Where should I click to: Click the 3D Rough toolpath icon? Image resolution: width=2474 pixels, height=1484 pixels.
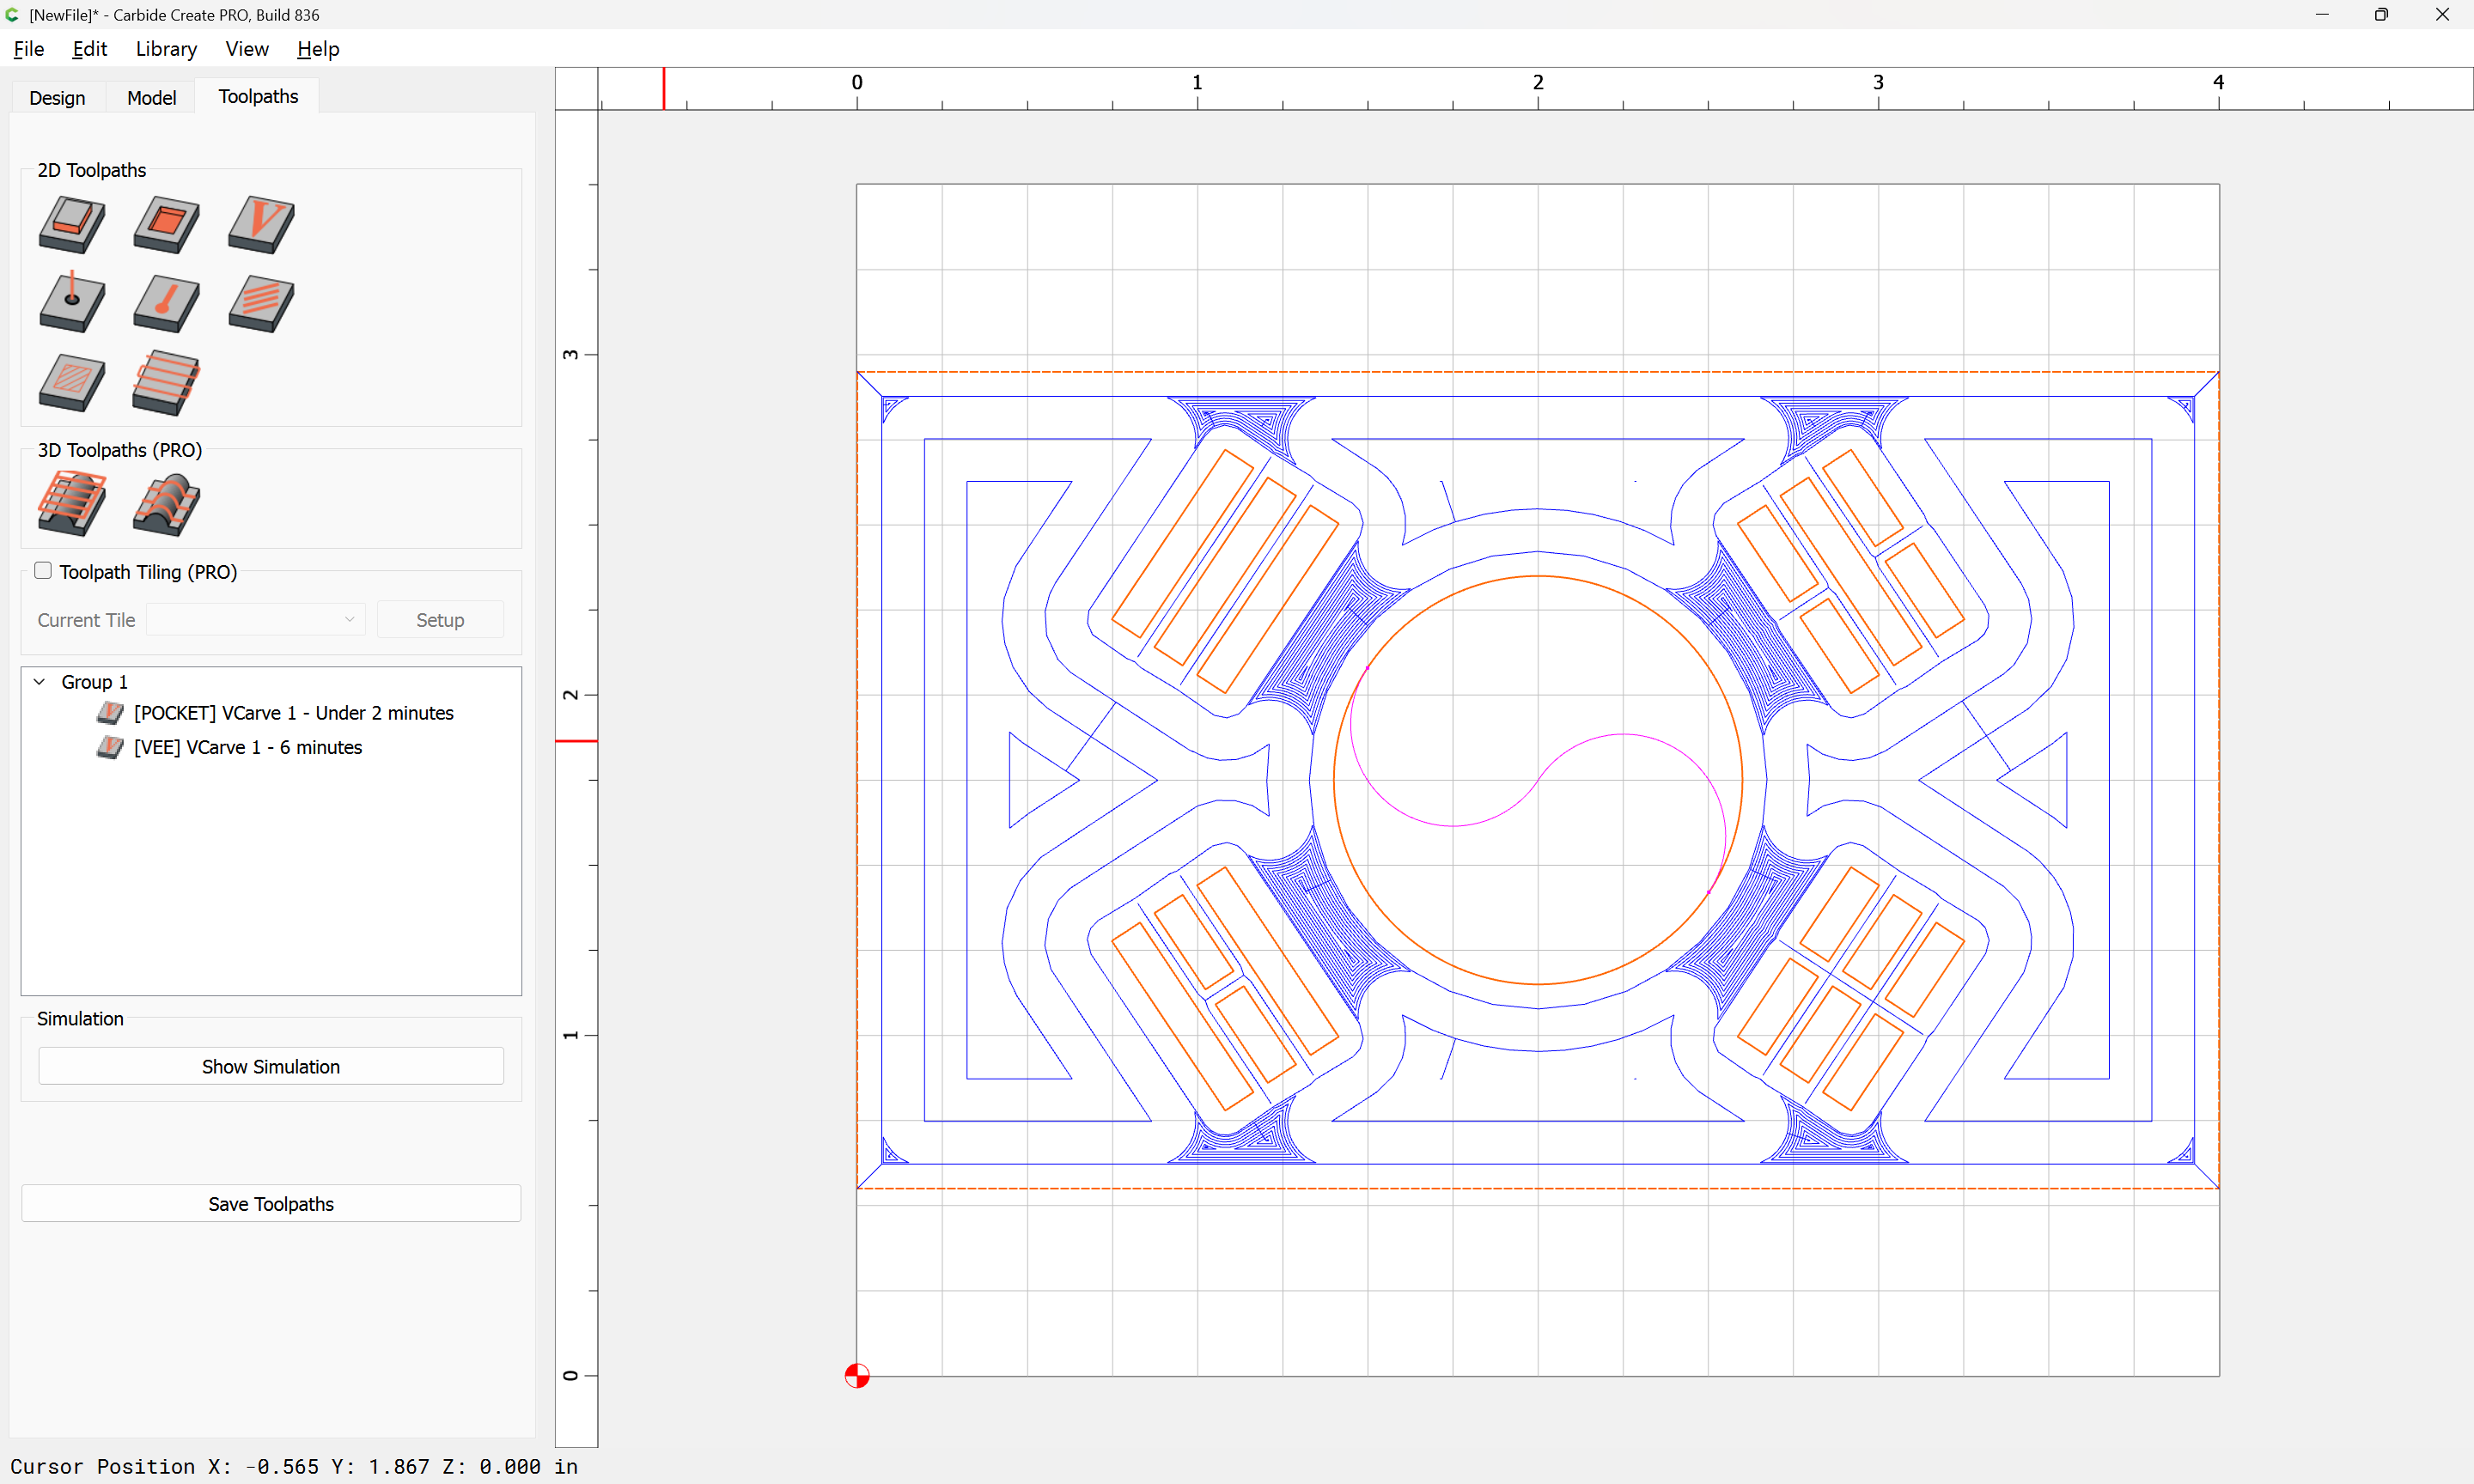click(x=71, y=503)
